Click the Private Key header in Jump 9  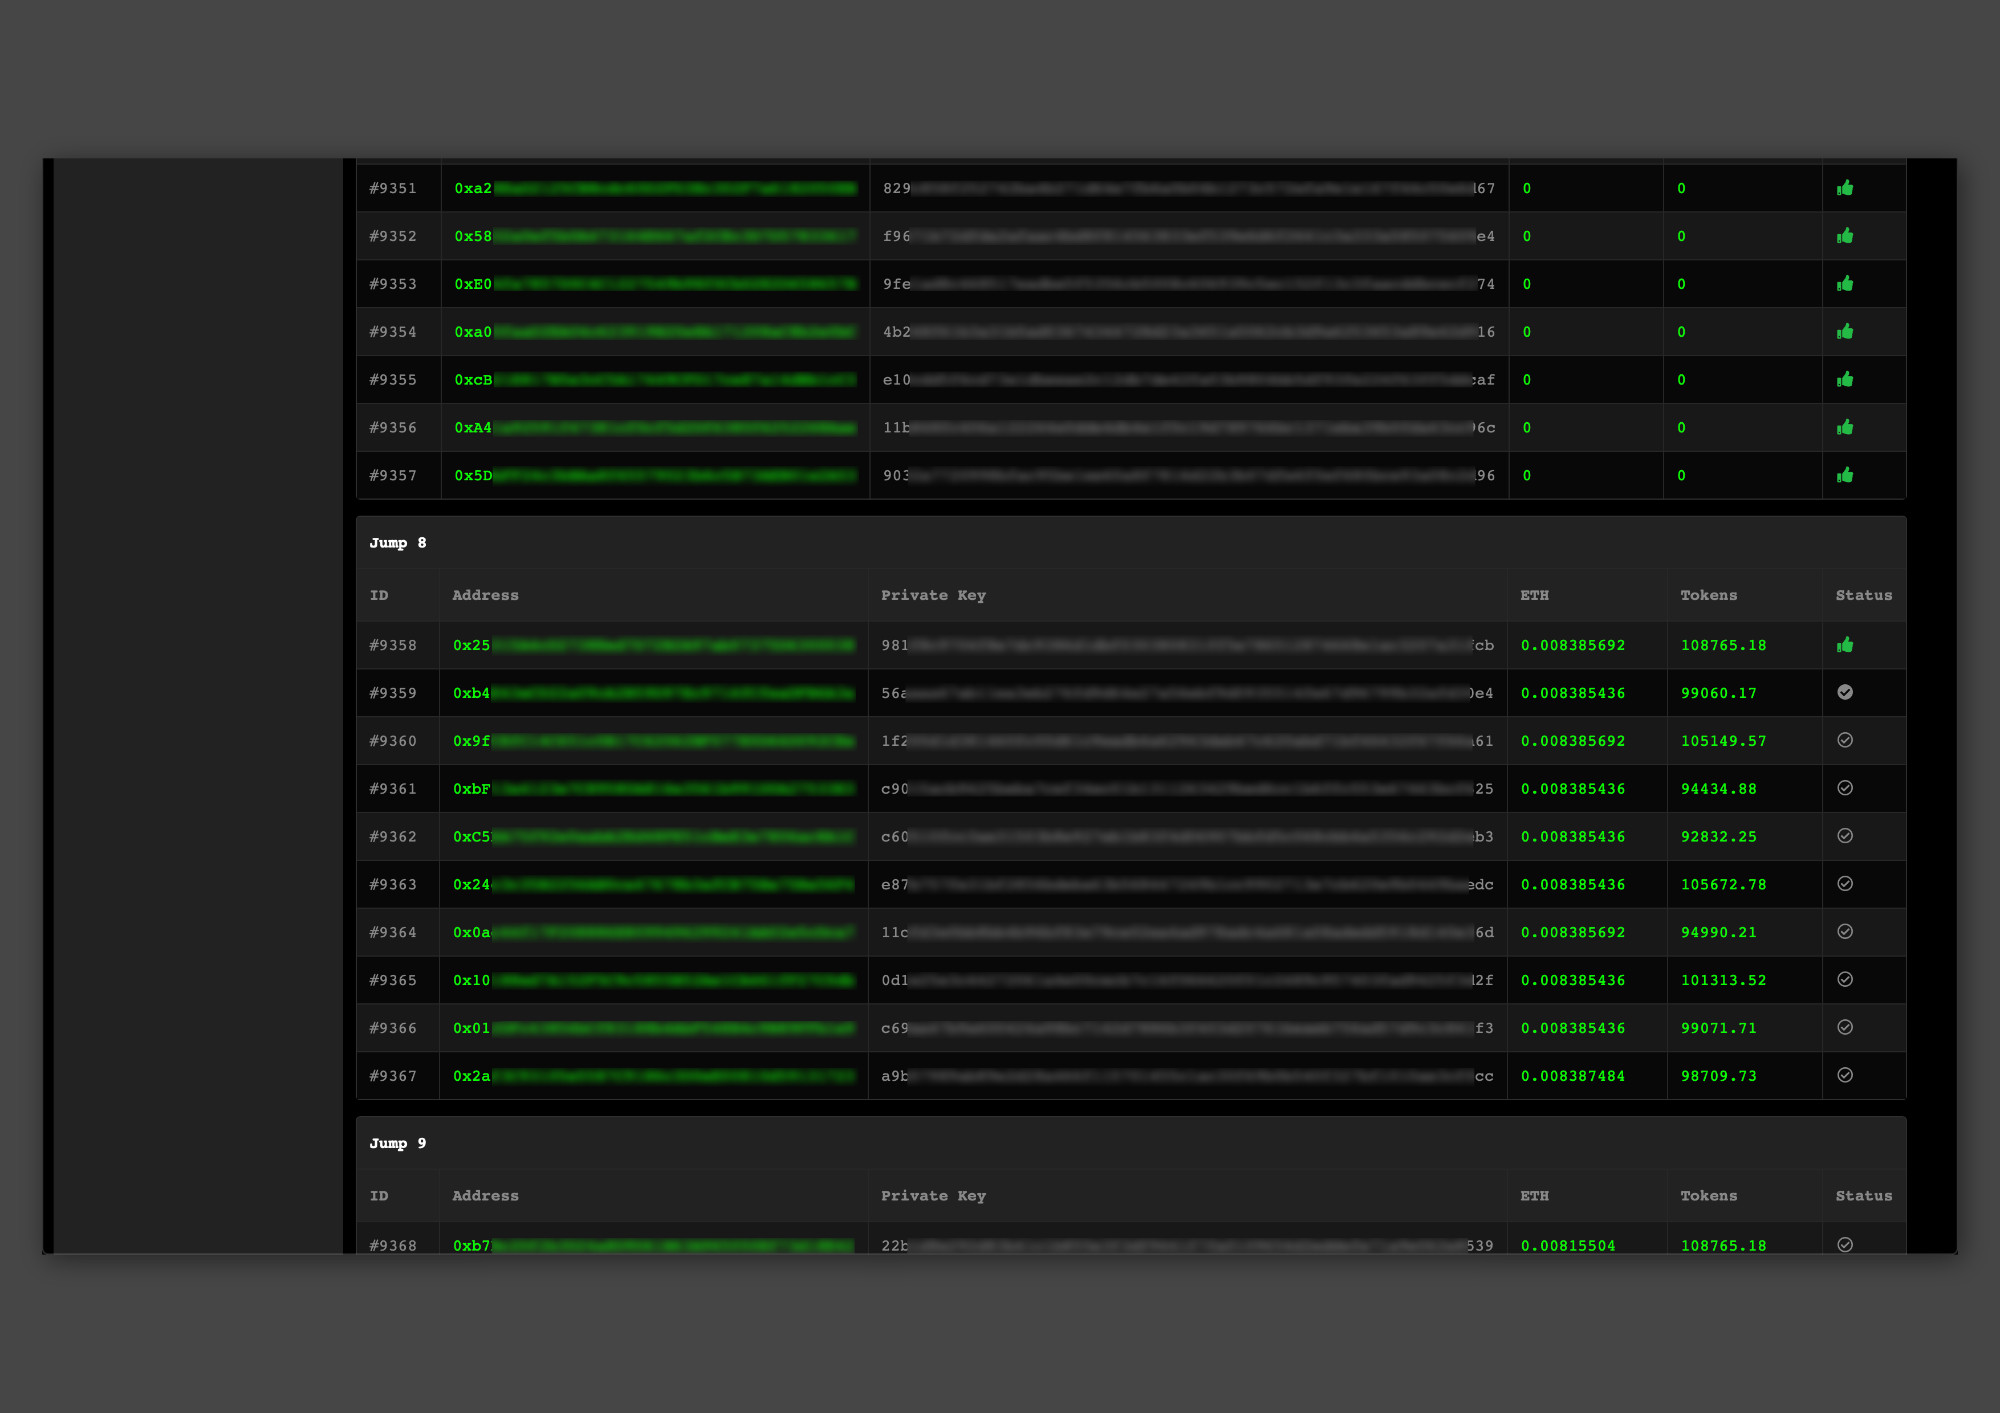coord(933,1196)
